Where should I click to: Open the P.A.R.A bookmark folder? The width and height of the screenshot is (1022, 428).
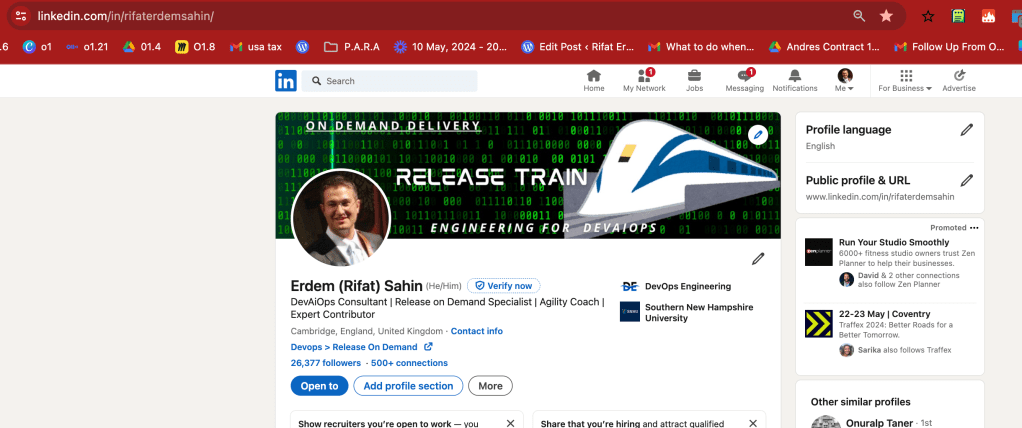(x=352, y=47)
